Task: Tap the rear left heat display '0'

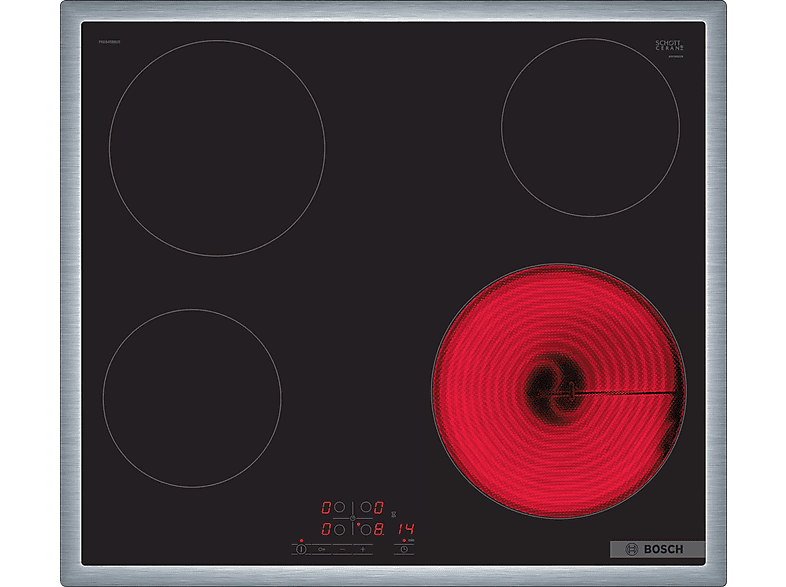Action: click(326, 507)
